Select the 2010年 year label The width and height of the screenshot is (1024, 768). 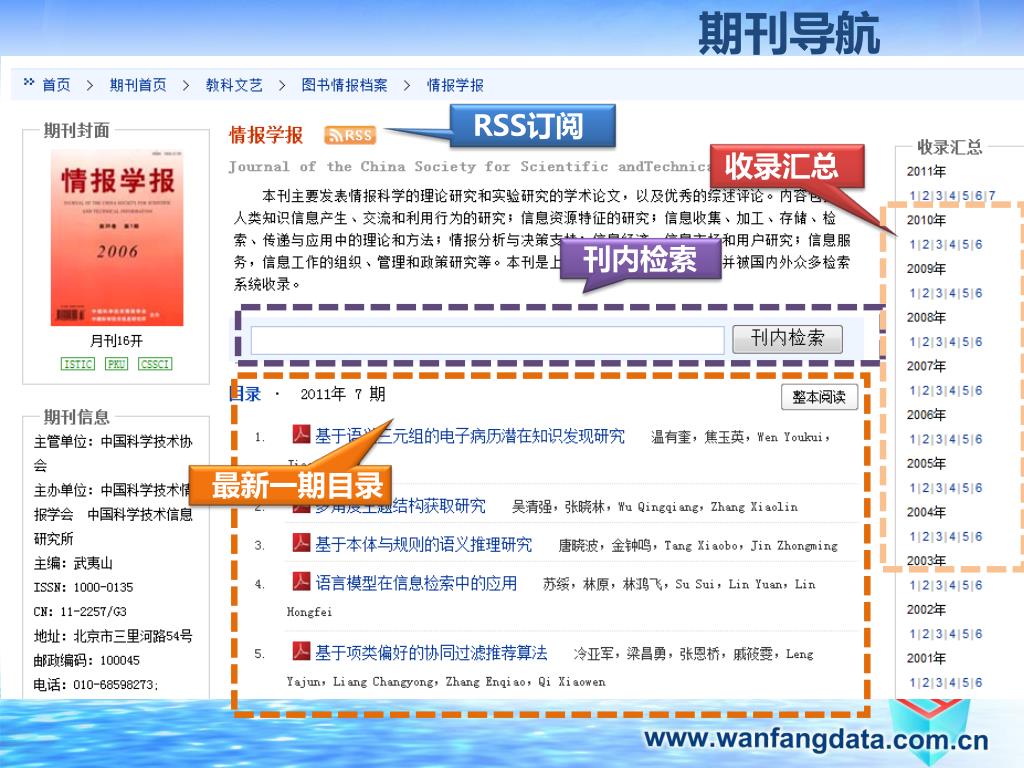point(926,220)
